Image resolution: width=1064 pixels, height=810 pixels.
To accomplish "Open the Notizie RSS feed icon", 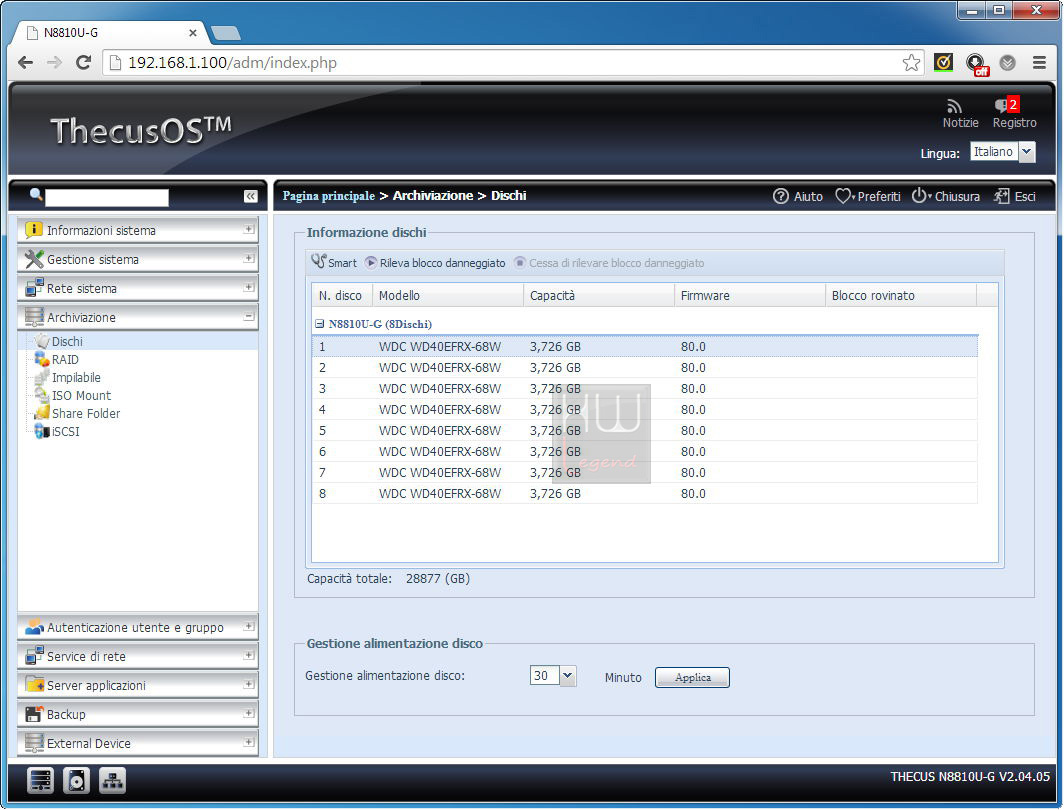I will 954,107.
